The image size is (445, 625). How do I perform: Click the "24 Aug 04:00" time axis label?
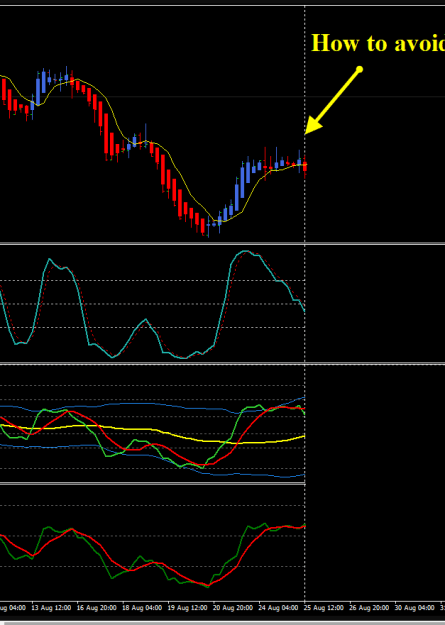click(x=279, y=608)
